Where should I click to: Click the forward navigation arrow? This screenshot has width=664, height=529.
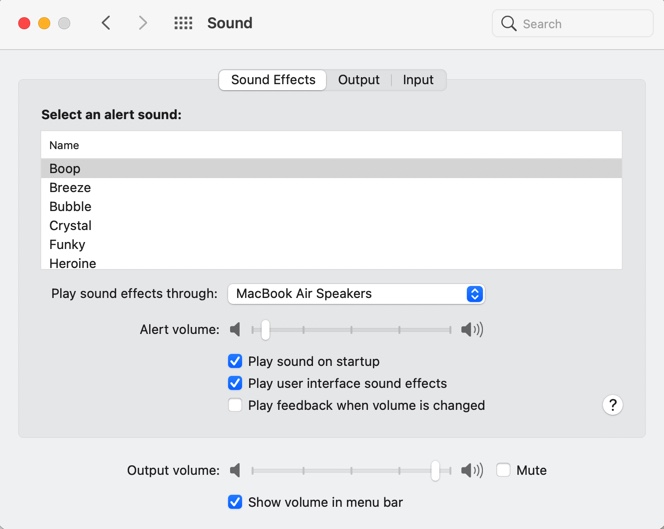(143, 23)
